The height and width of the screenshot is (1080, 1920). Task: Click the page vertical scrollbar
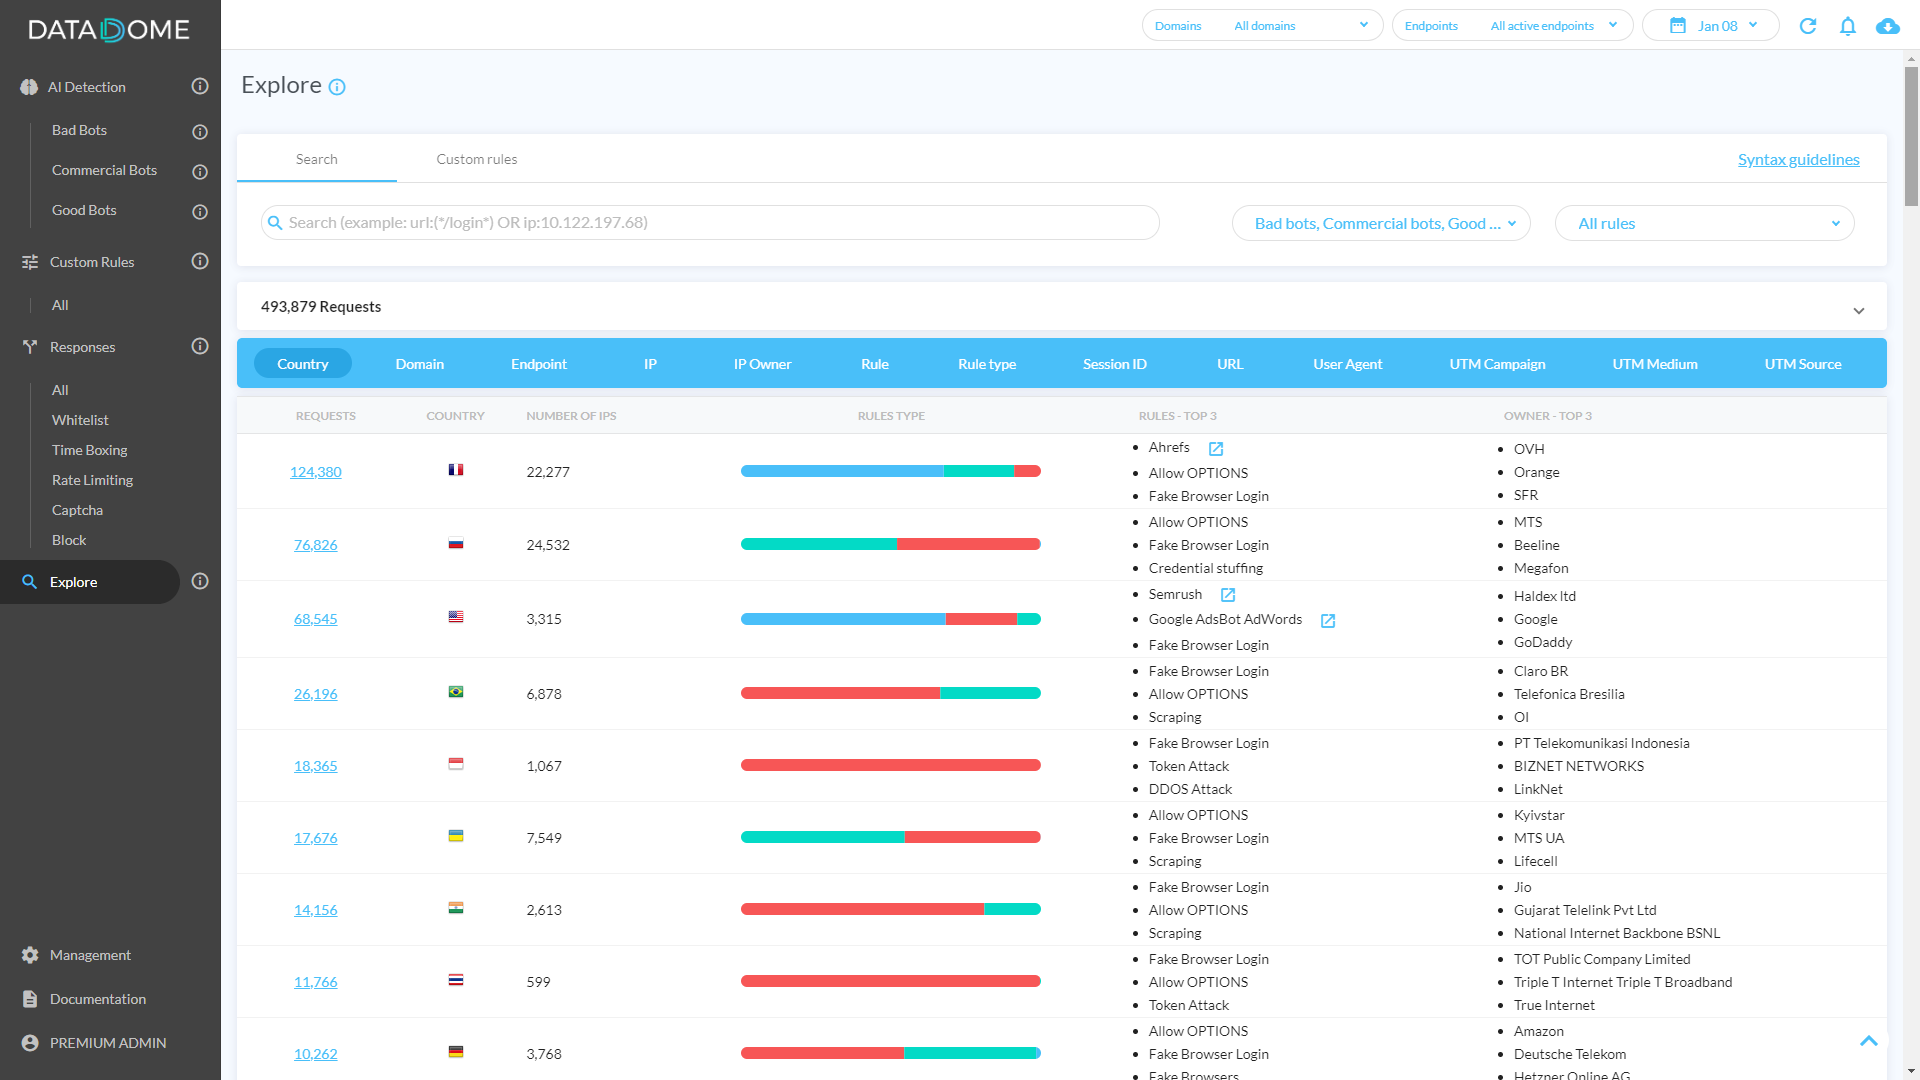click(1911, 135)
